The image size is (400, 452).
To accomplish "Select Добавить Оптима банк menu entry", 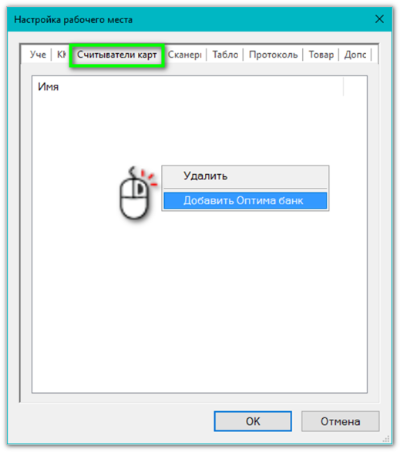I will coord(245,200).
